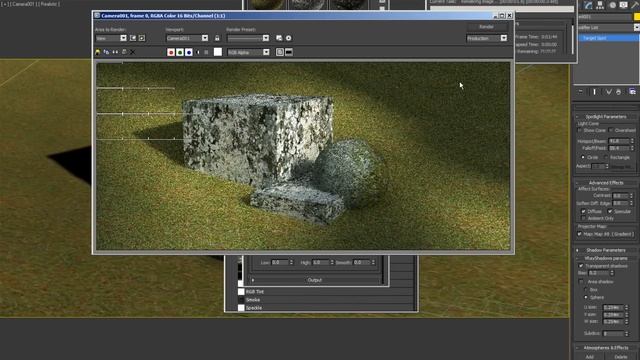640x360 pixels.
Task: Select the Circle radio button
Action: click(x=583, y=157)
